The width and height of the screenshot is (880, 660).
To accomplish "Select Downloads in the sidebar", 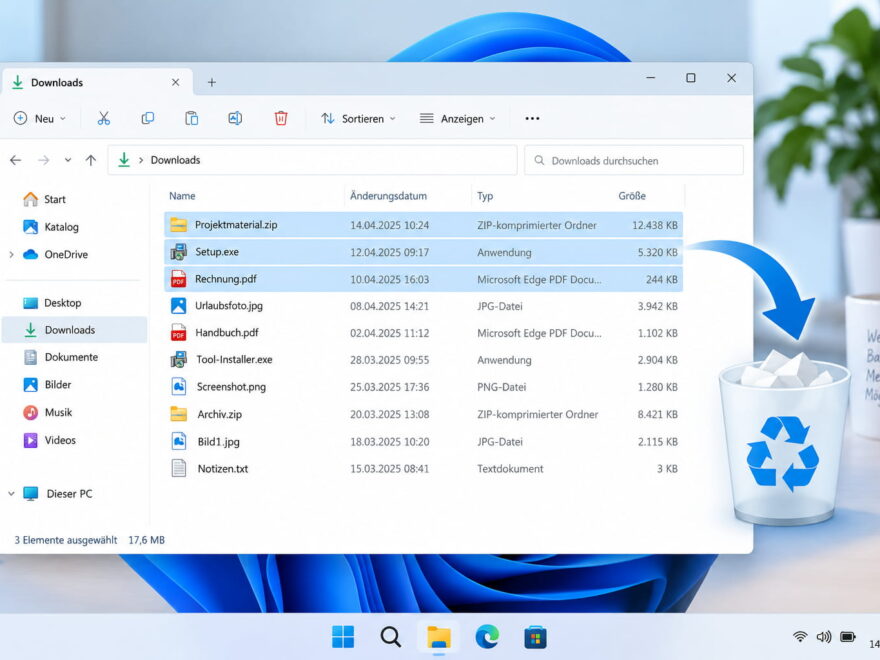I will coord(75,330).
